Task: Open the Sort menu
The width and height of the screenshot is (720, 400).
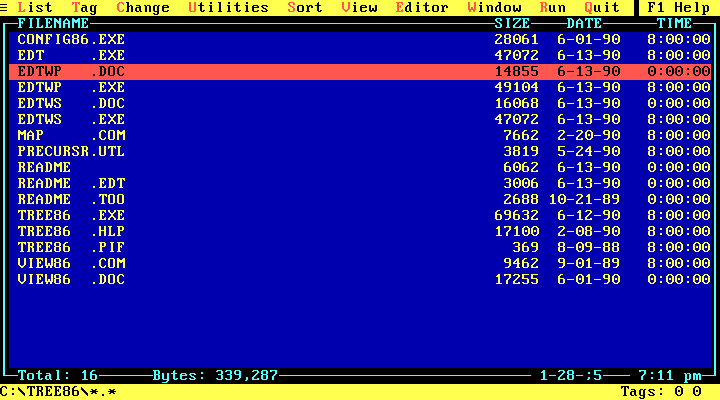Action: tap(305, 8)
